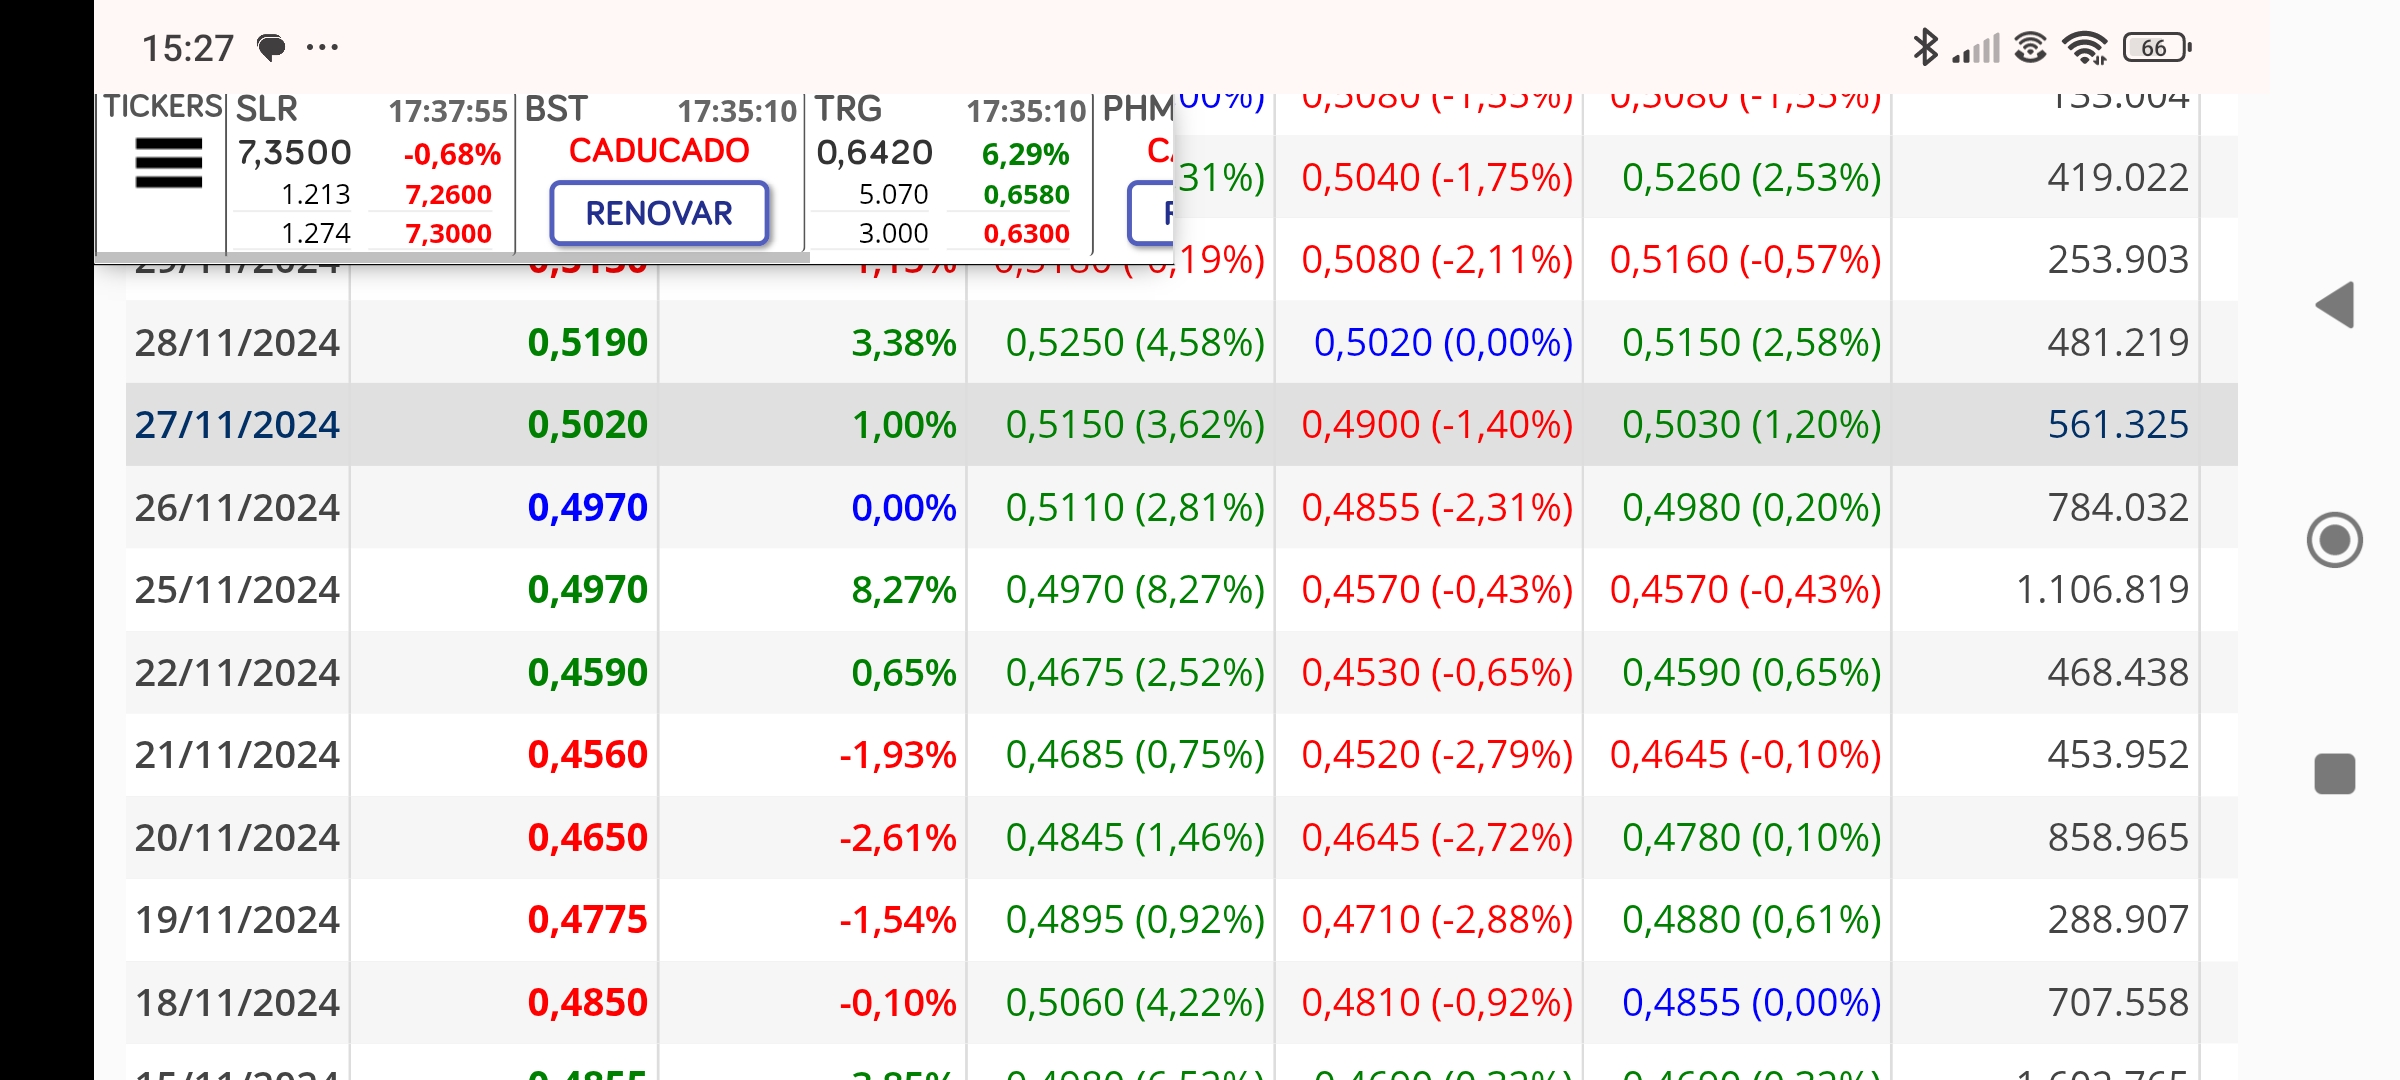Open the TRG ticker quote
This screenshot has width=2400, height=1080.
click(948, 172)
